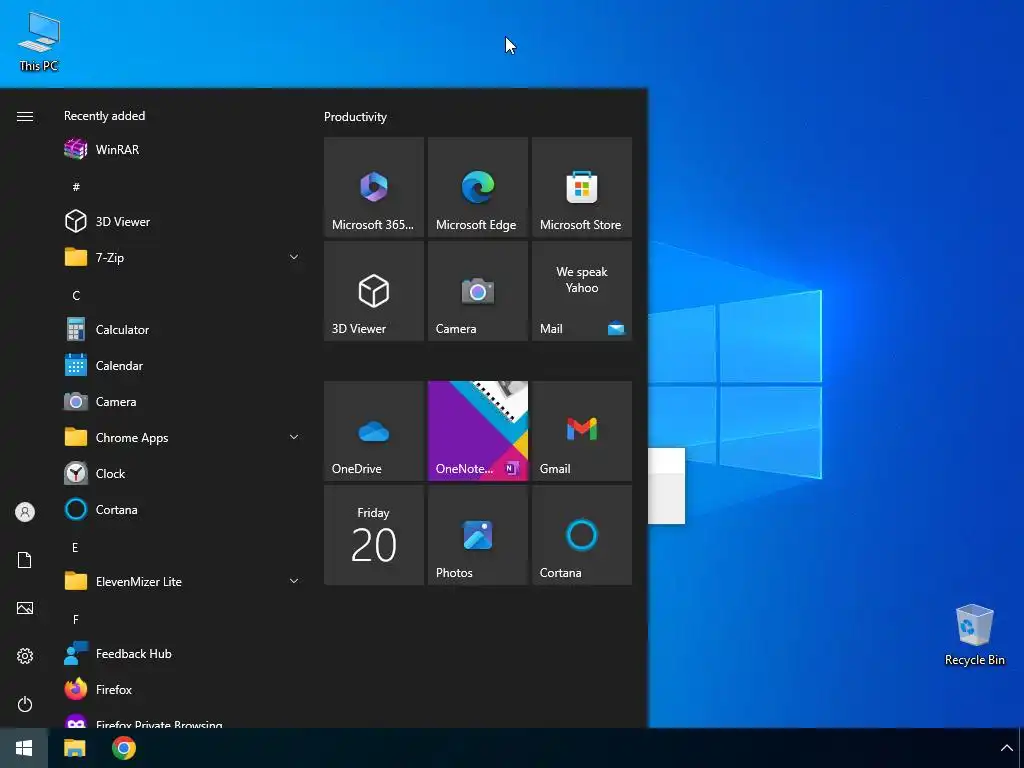Image resolution: width=1024 pixels, height=768 pixels.
Task: Open the Friday 20 calendar tile
Action: click(x=374, y=535)
